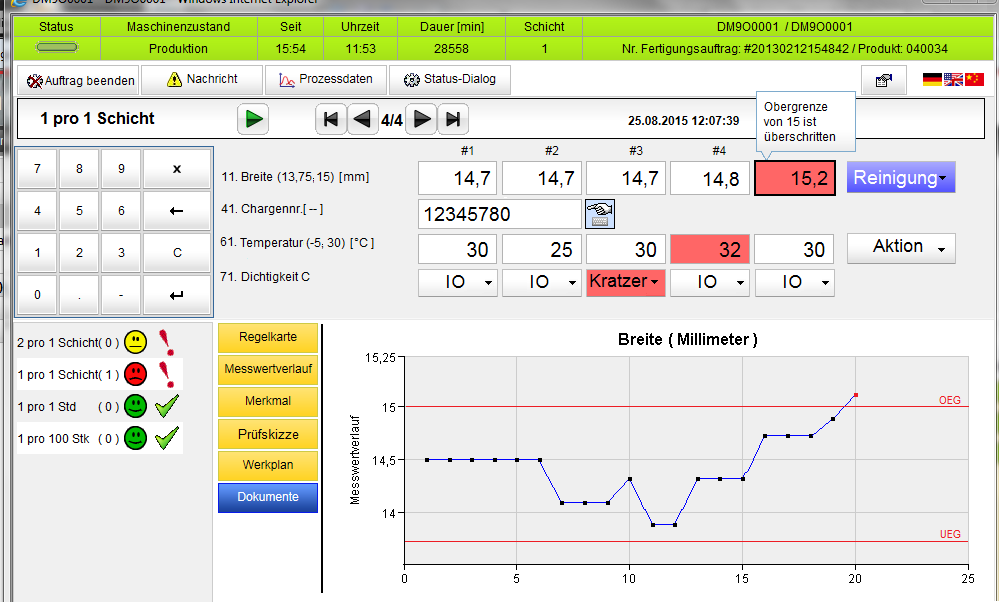The width and height of the screenshot is (999, 602).
Task: Click green checkmark for 1 pro 1 Std
Action: pyautogui.click(x=167, y=405)
